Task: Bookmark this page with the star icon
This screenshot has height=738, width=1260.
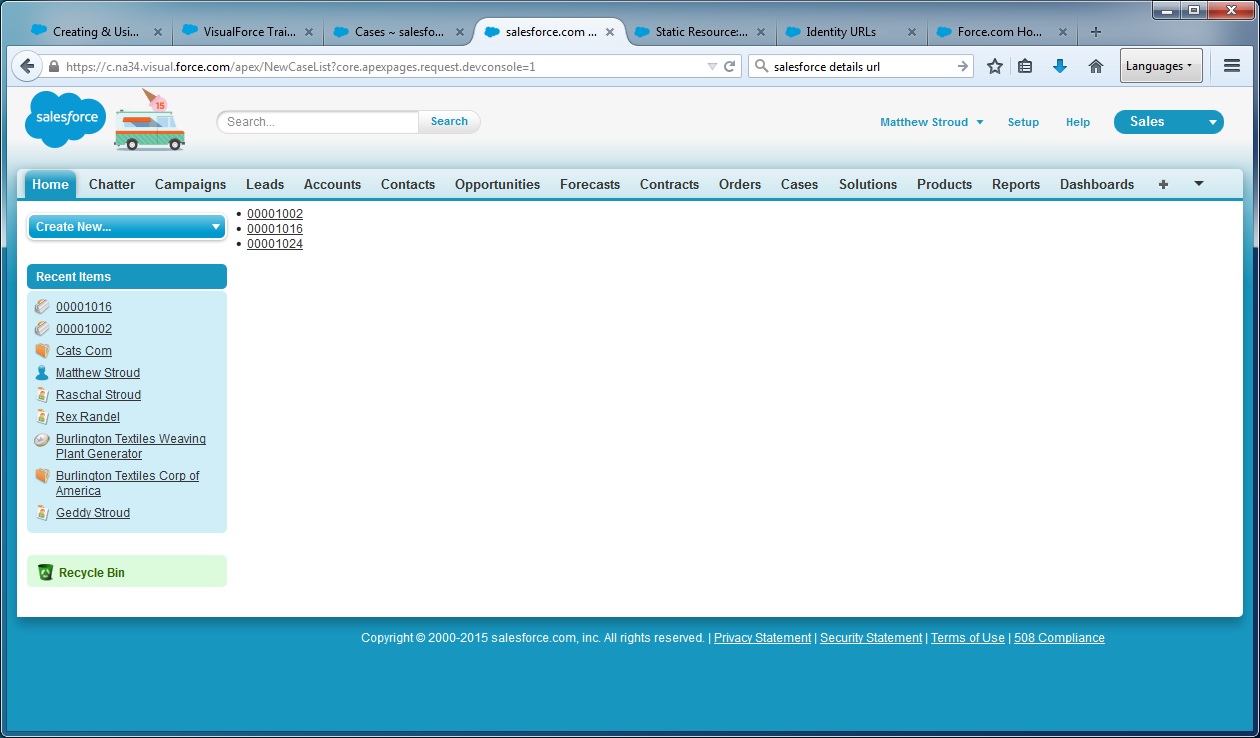Action: coord(995,66)
